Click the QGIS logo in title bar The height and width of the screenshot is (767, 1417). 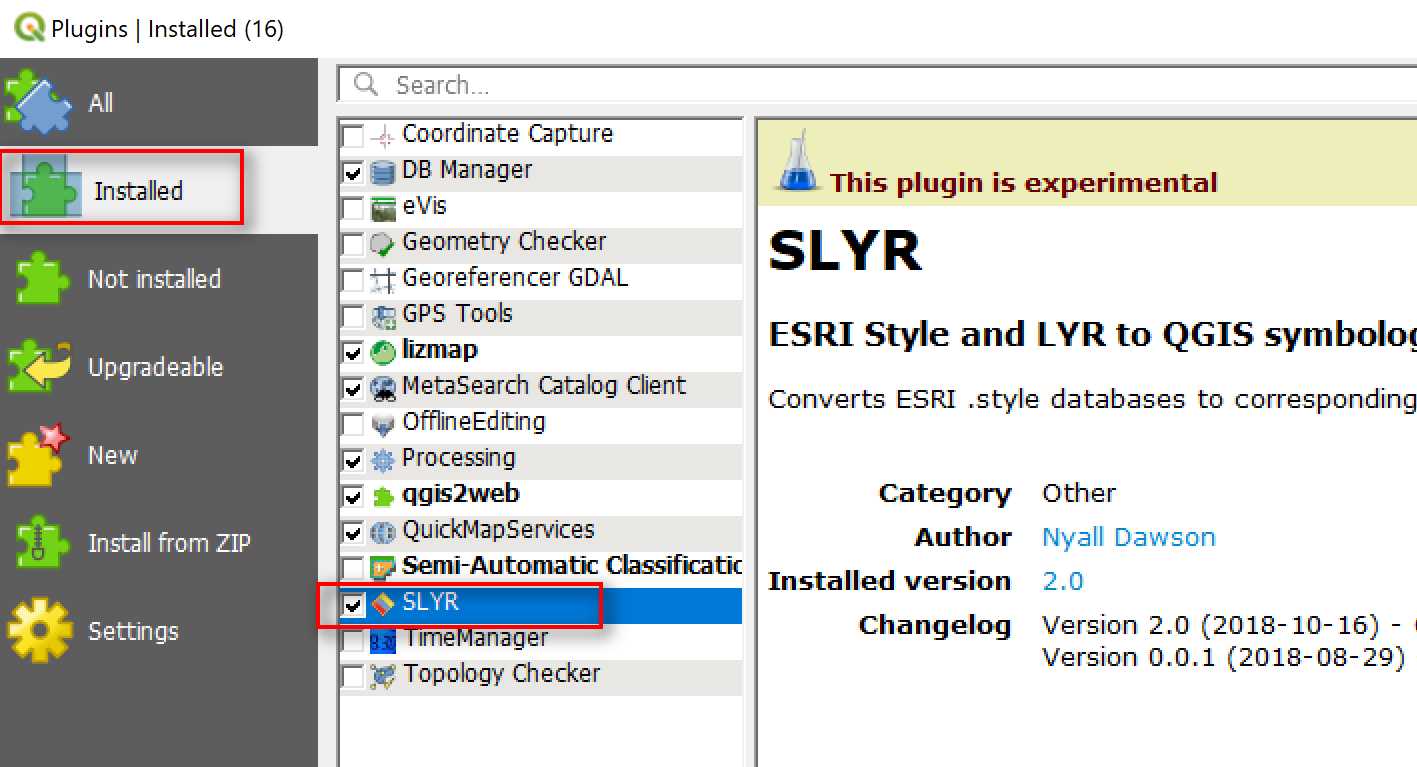(30, 27)
